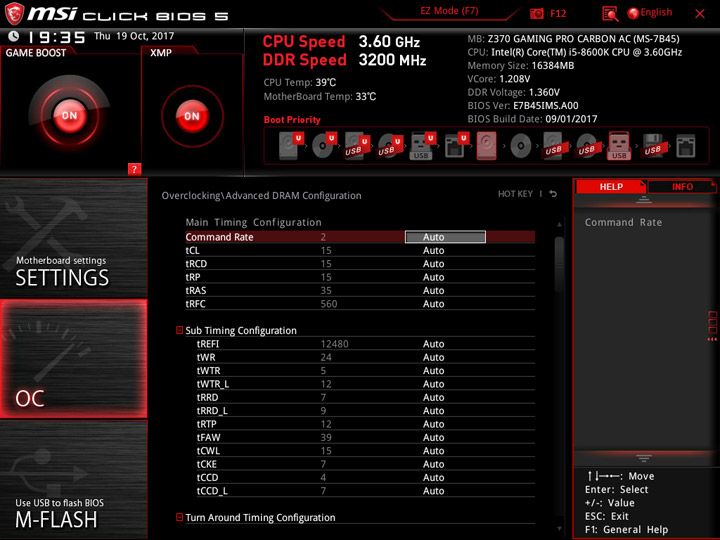Viewport: 720px width, 540px height.
Task: Open the tRP Auto setting field
Action: pos(433,277)
